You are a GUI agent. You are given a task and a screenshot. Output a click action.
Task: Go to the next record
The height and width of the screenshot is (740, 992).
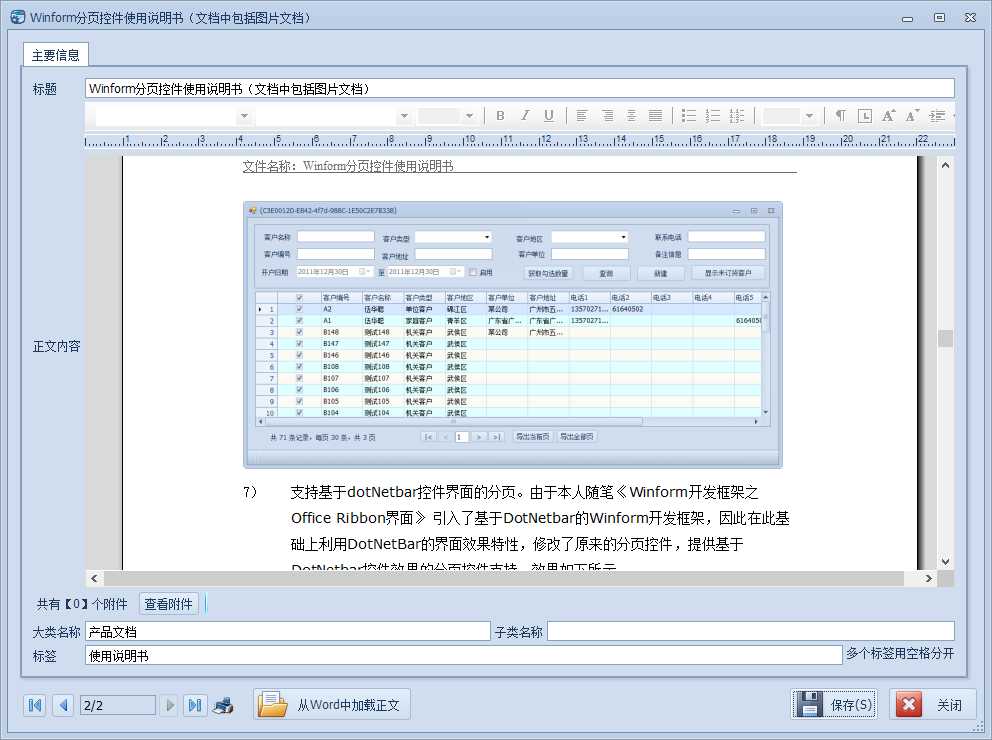click(170, 705)
